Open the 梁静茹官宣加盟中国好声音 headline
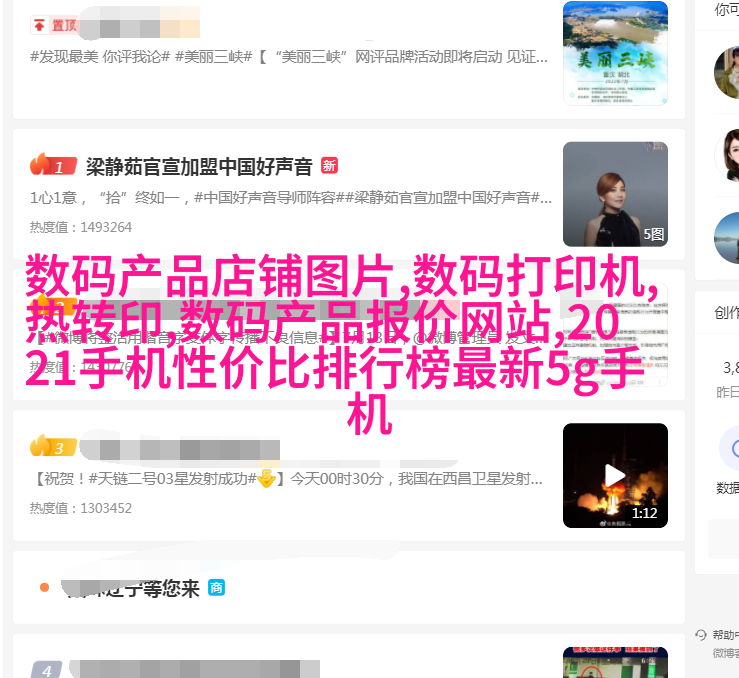The height and width of the screenshot is (678, 739). [199, 167]
